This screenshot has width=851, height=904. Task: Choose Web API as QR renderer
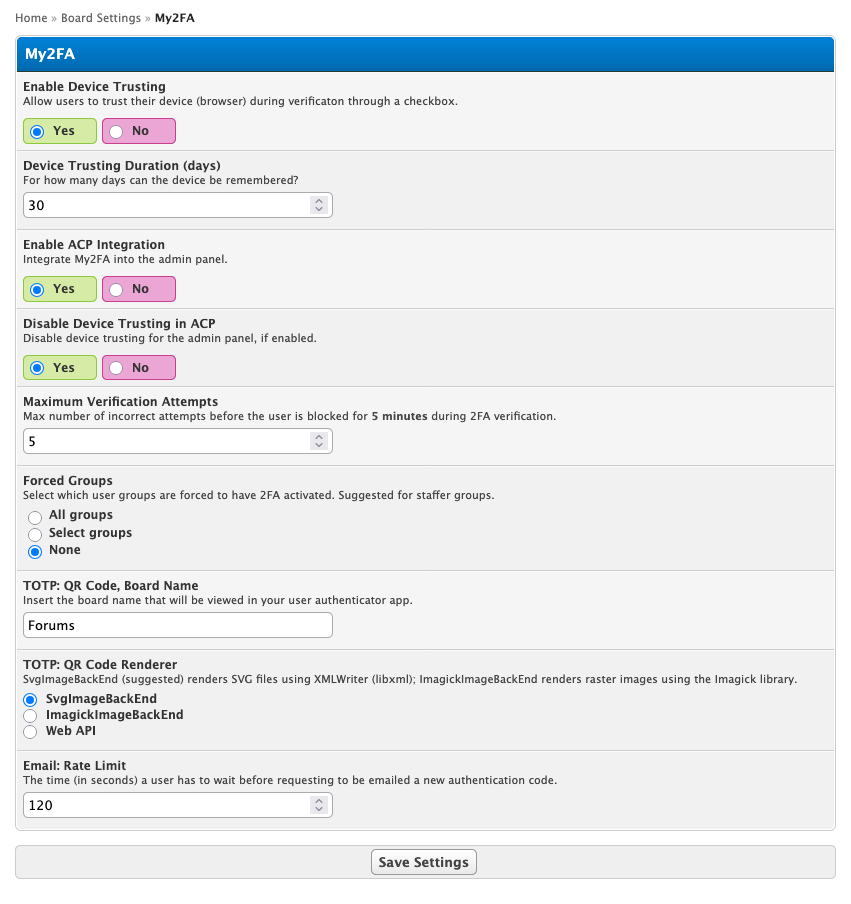[30, 732]
